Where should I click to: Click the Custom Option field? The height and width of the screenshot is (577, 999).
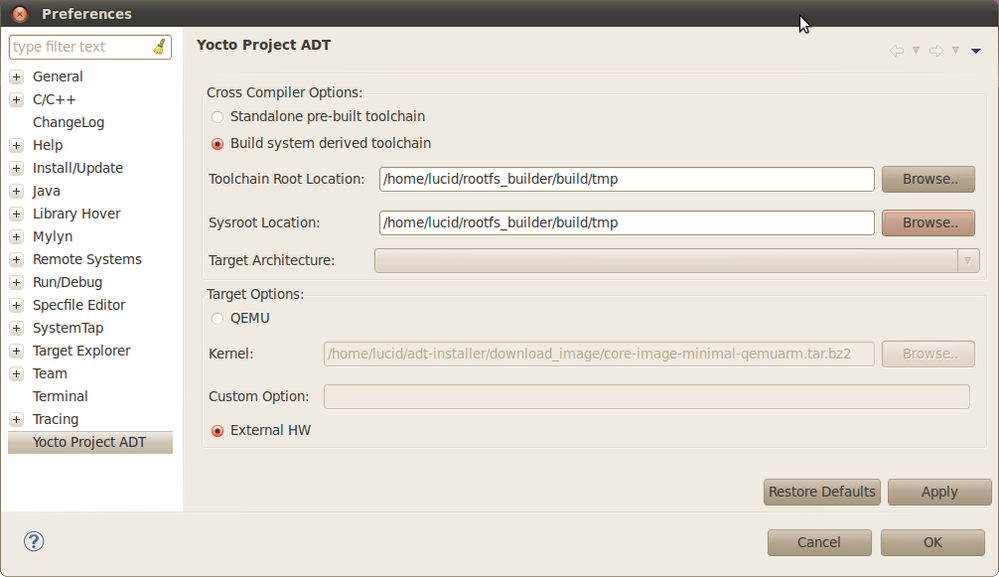[647, 397]
